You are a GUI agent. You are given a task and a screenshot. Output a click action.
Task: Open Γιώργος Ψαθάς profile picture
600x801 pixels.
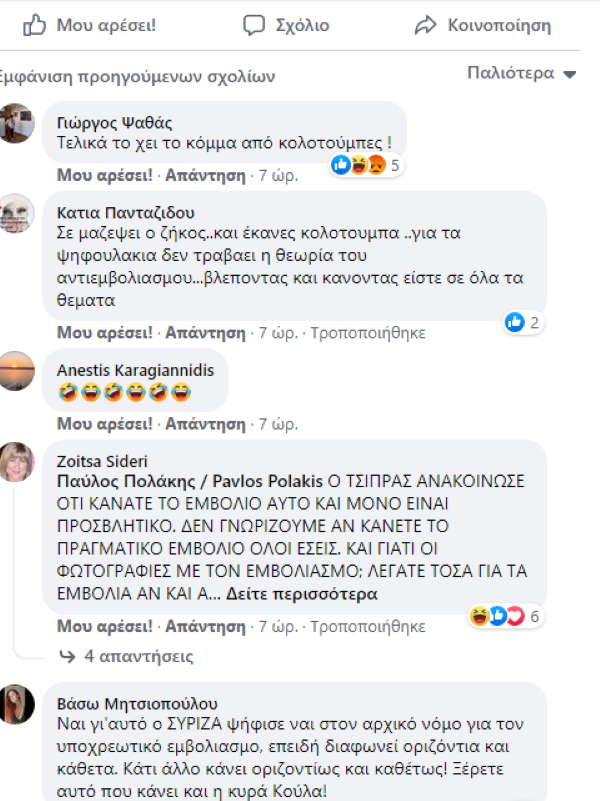(x=16, y=123)
